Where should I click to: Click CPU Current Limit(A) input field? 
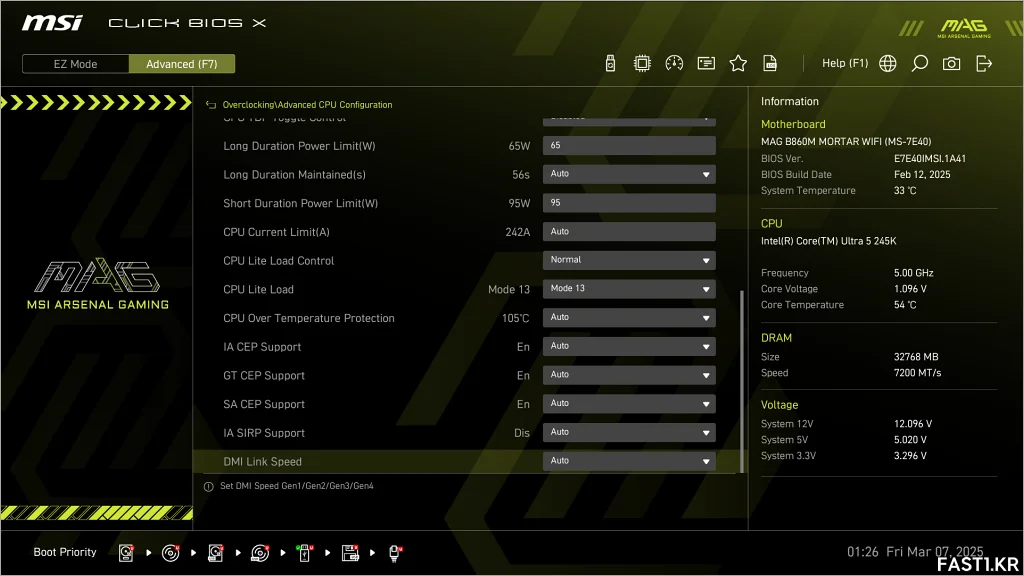click(629, 232)
